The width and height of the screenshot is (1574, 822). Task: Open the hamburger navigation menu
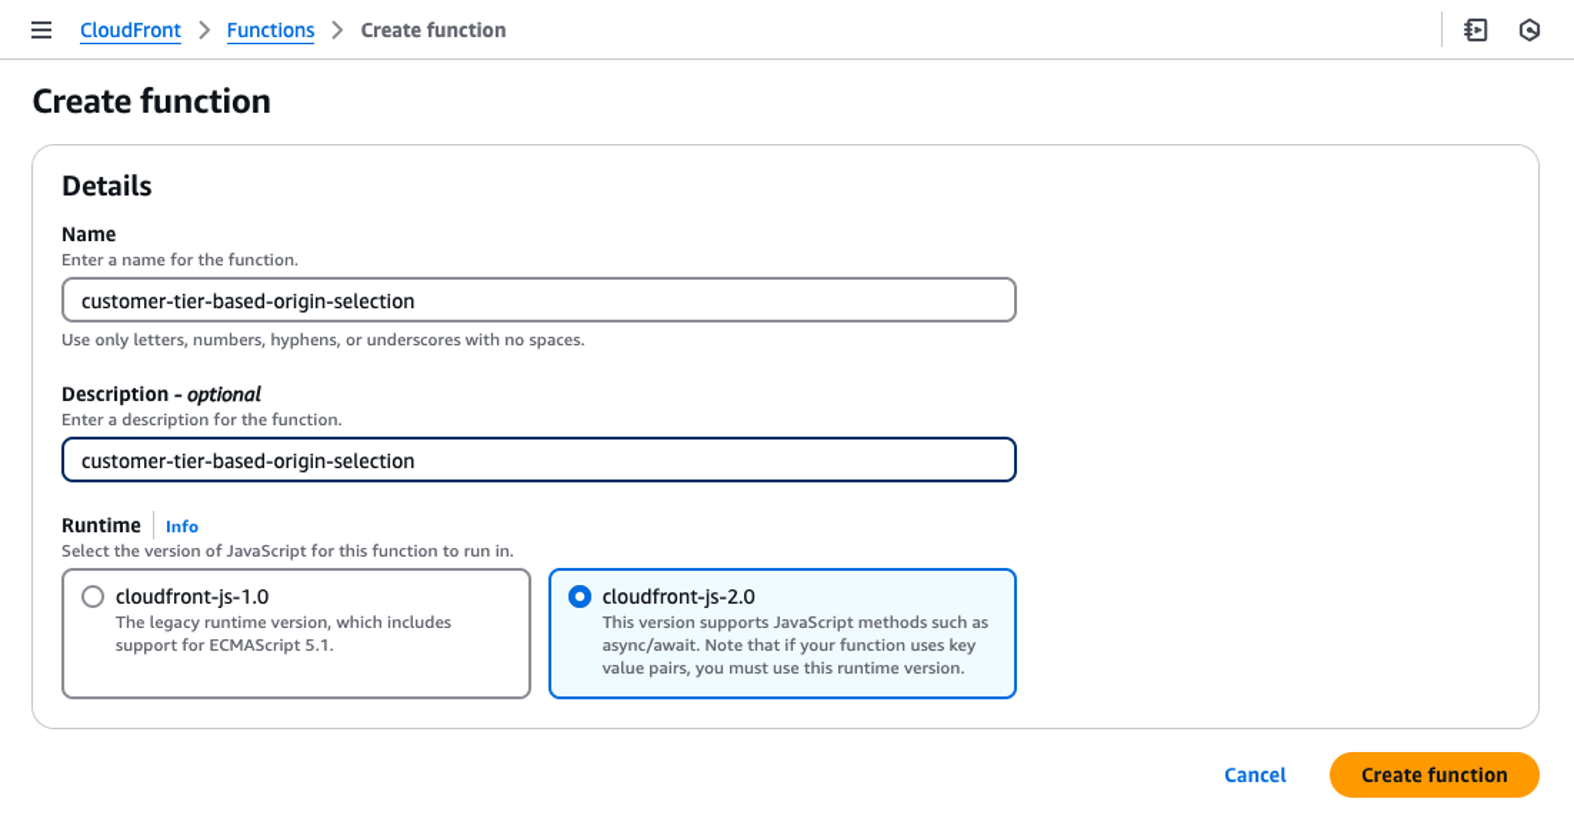[41, 30]
